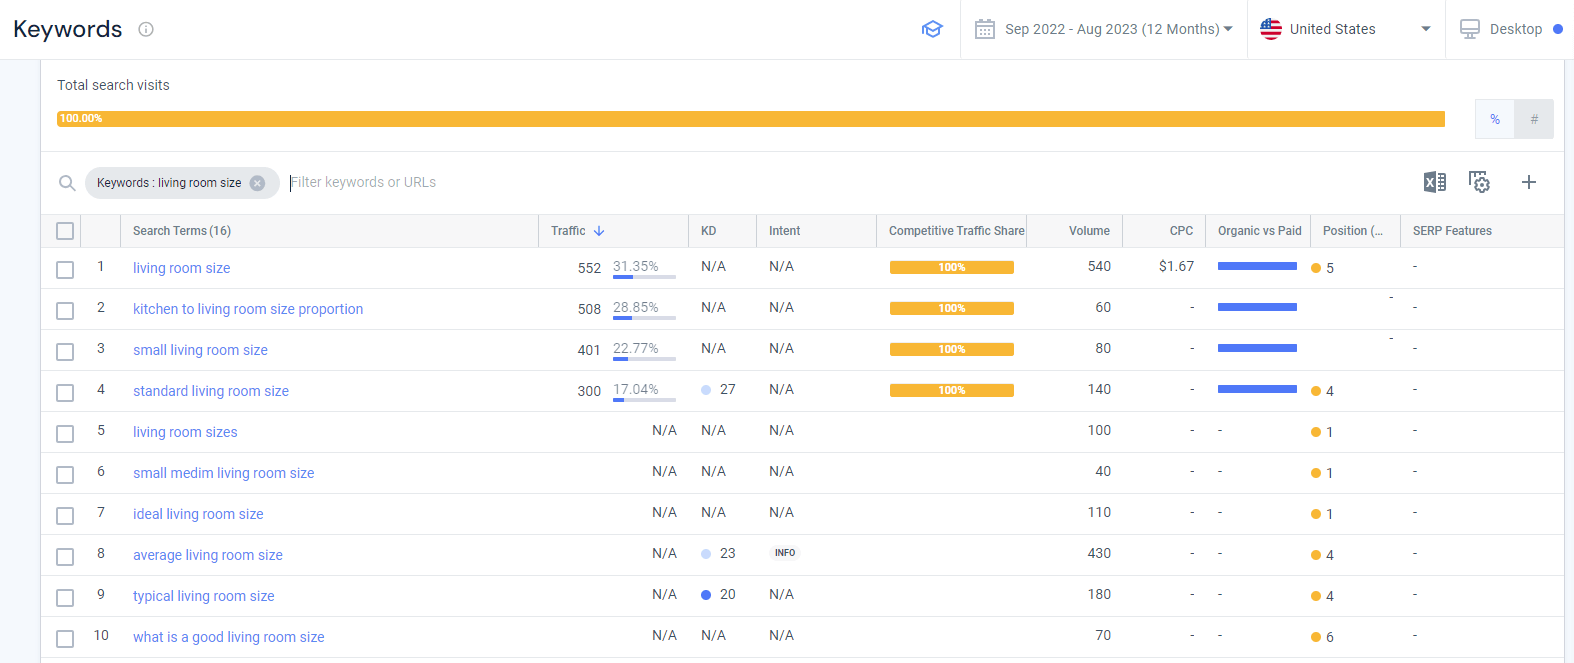Screen dimensions: 1574x663
Task: Sort by Organic vs Paid header
Action: (1259, 231)
